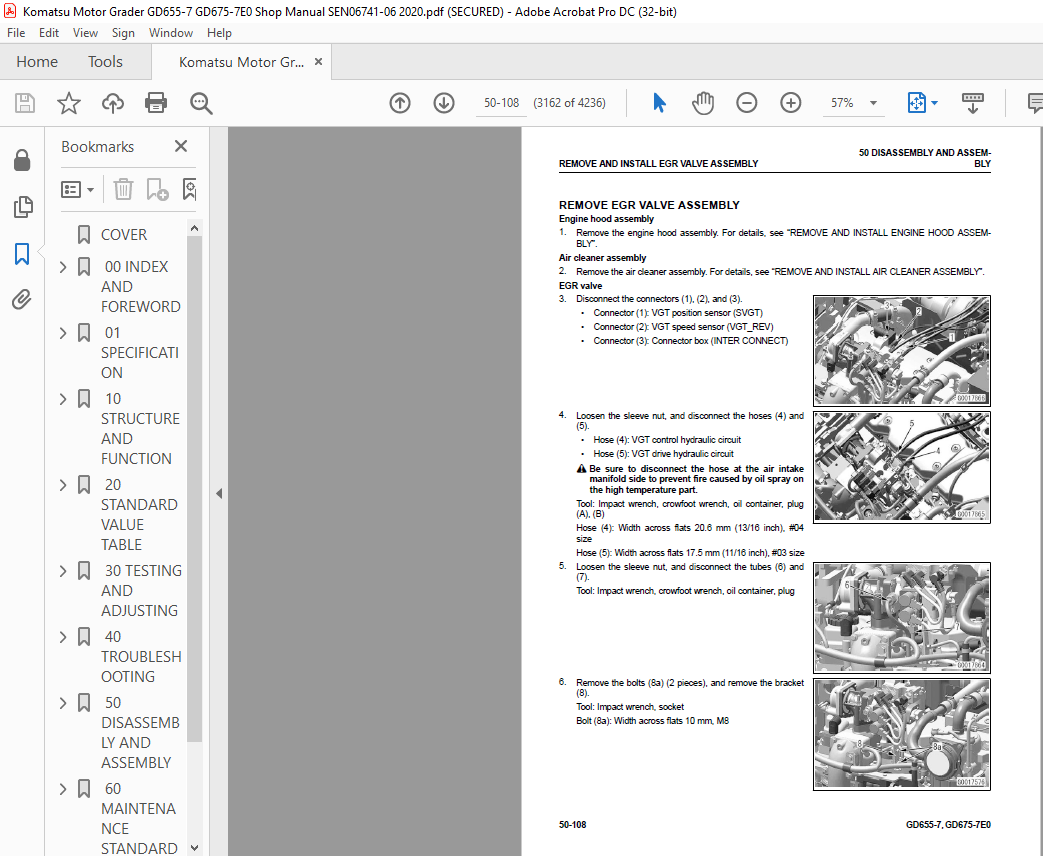Open the Edit menu
The height and width of the screenshot is (856, 1043).
click(49, 33)
